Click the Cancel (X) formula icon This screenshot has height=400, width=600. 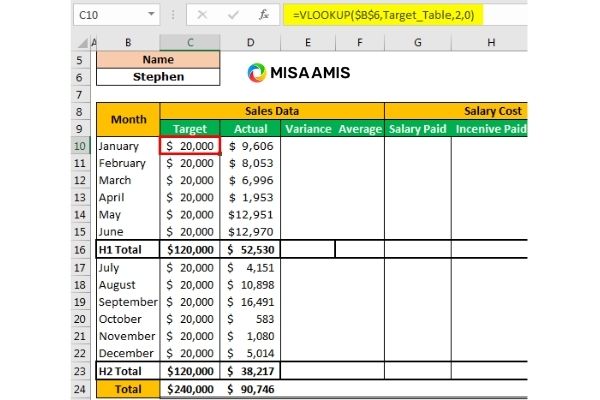202,15
